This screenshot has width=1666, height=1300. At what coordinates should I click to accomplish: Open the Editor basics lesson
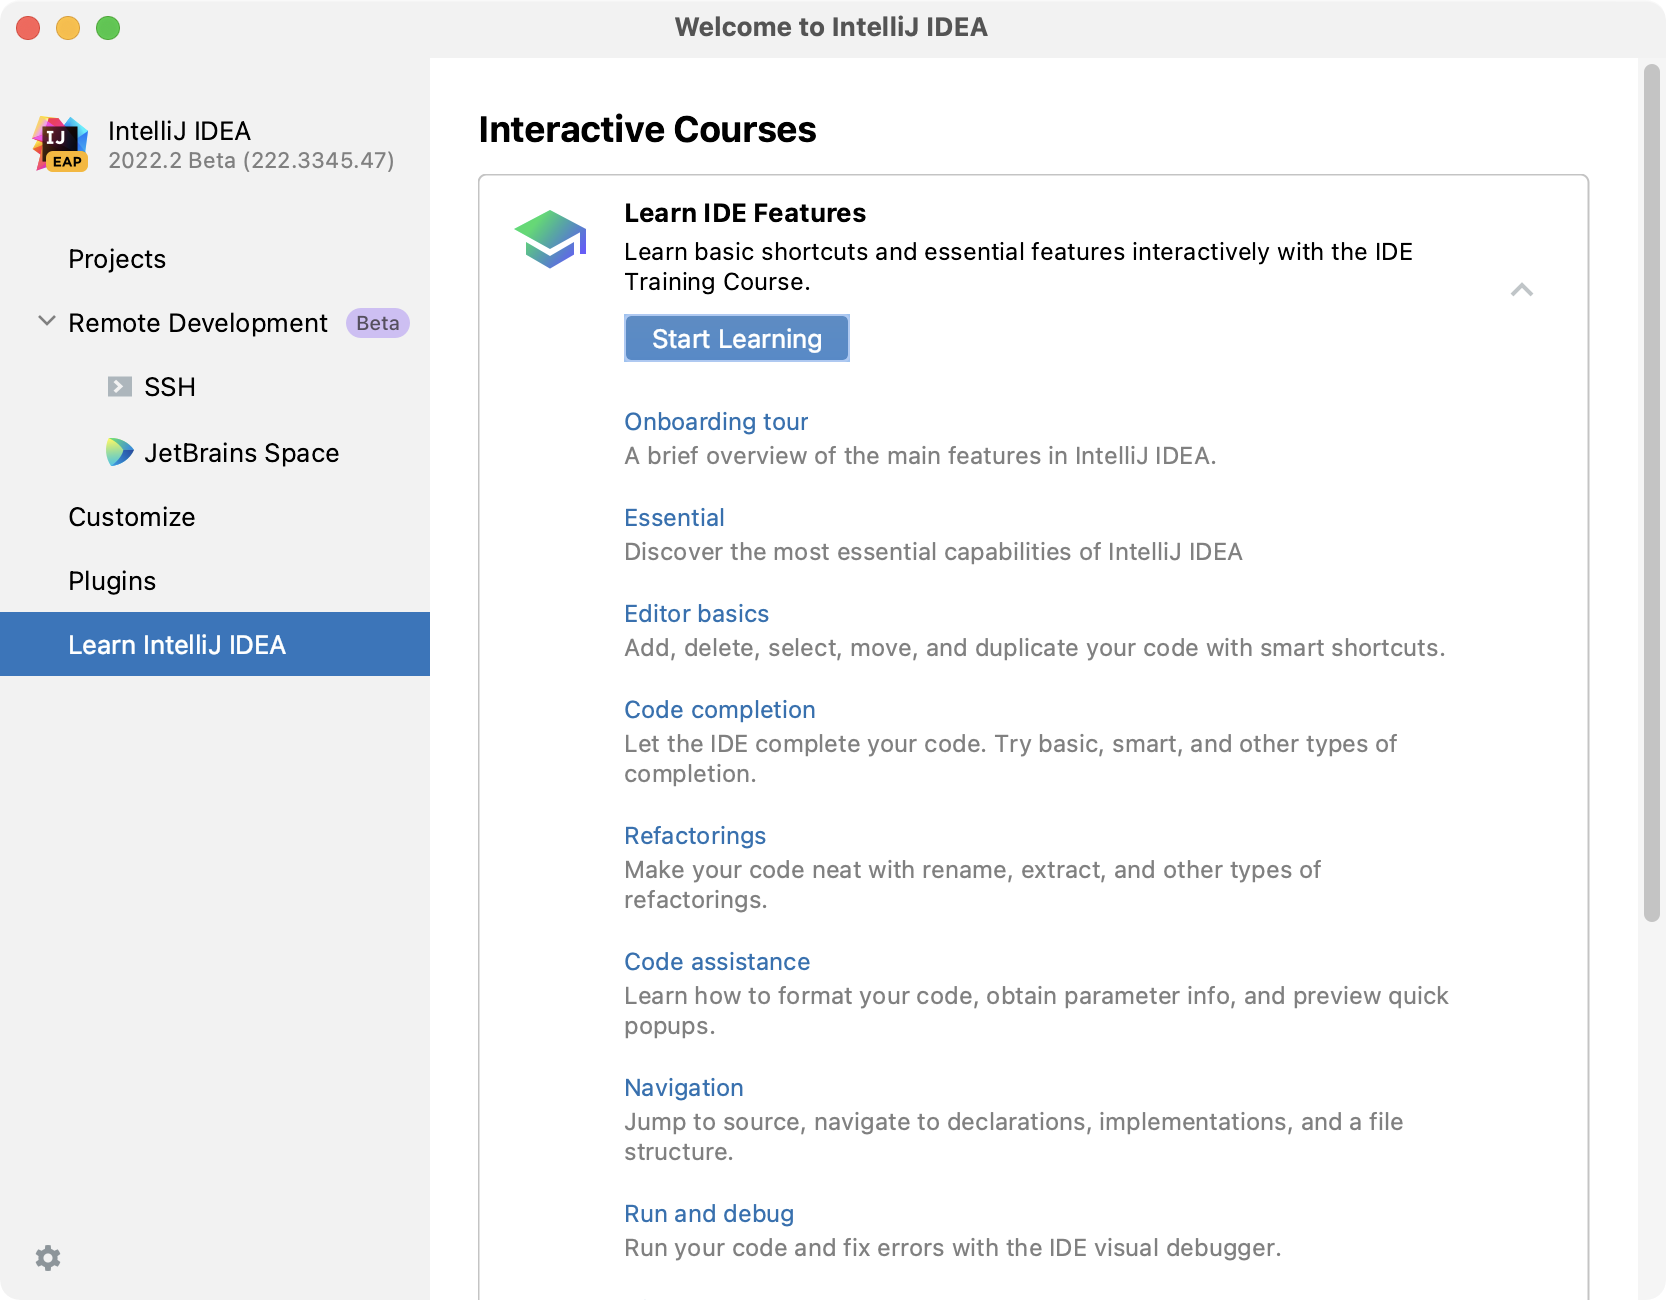(x=697, y=614)
